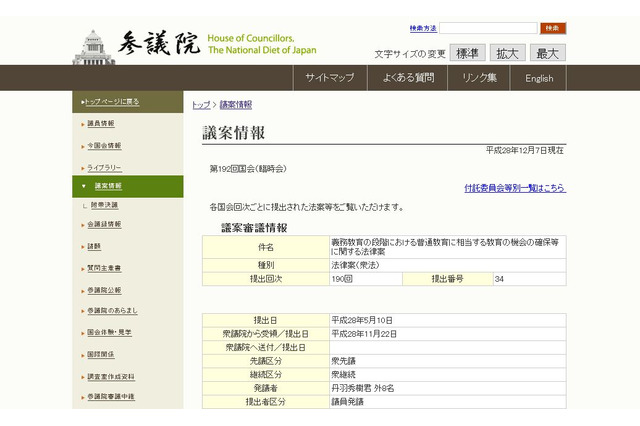Image resolution: width=640 pixels, height=426 pixels.
Task: Open 国際関係 in the sidebar
Action: tap(101, 354)
